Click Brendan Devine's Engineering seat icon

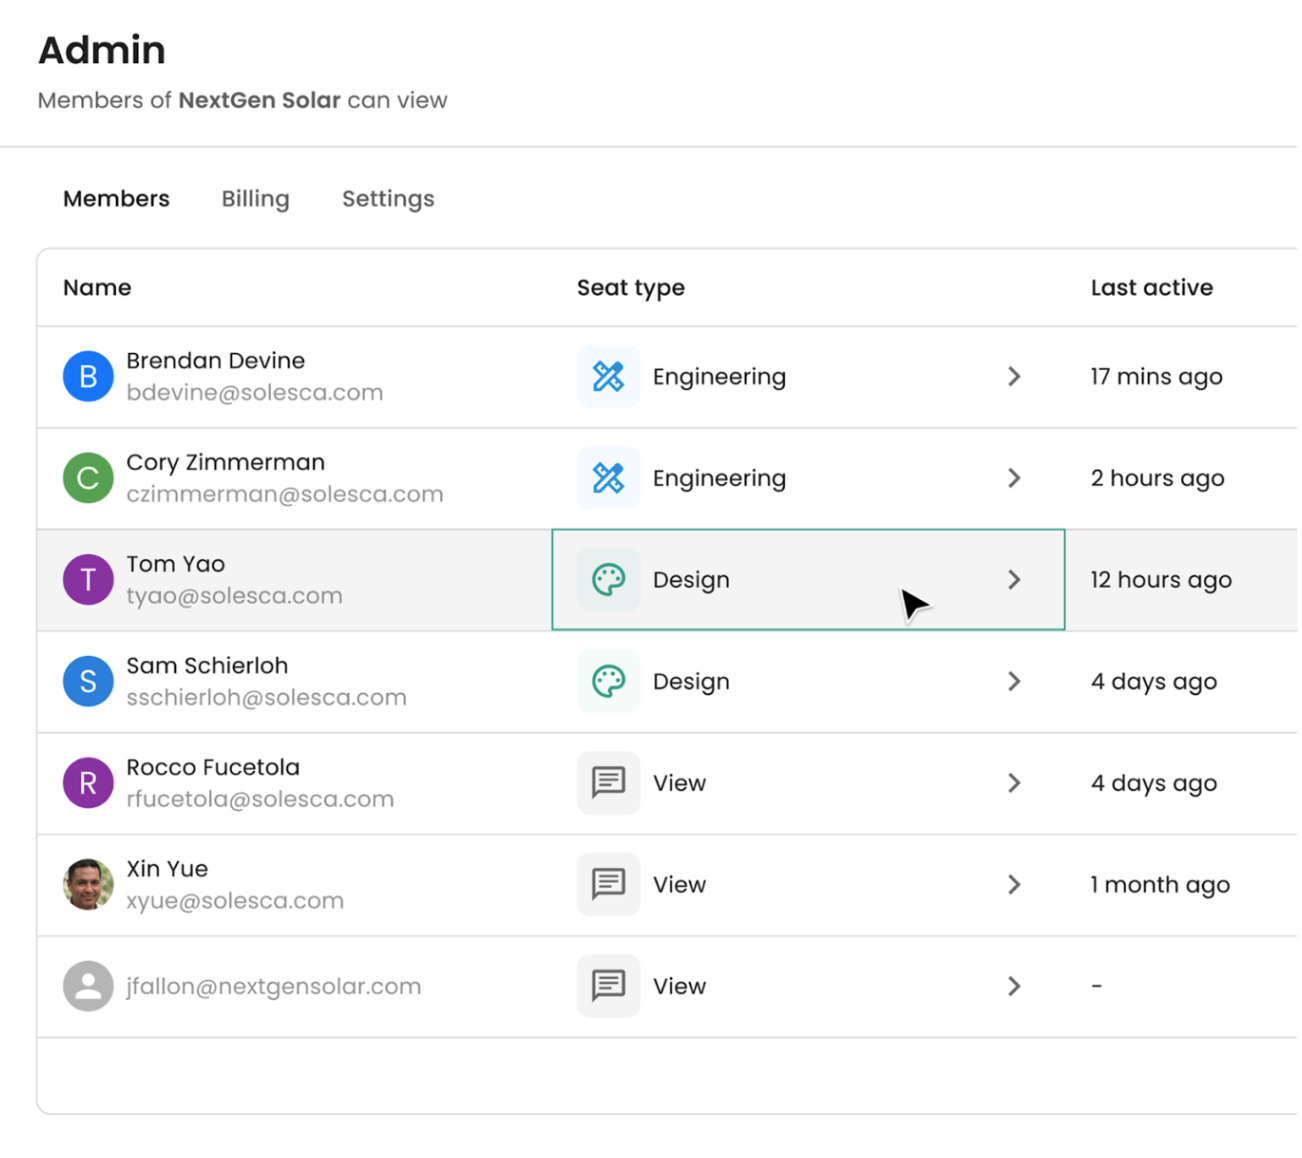coord(608,377)
